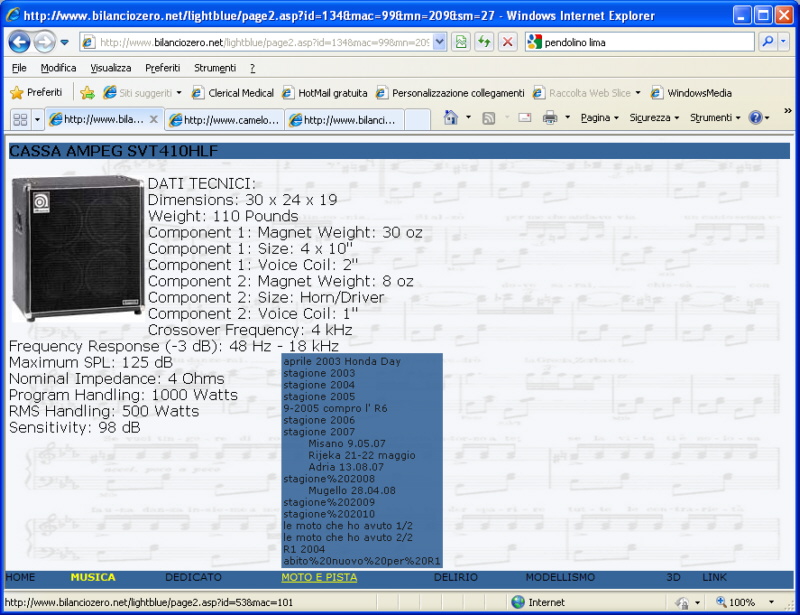Open a new blank tab
Viewport: 800px width, 615px height.
click(417, 120)
